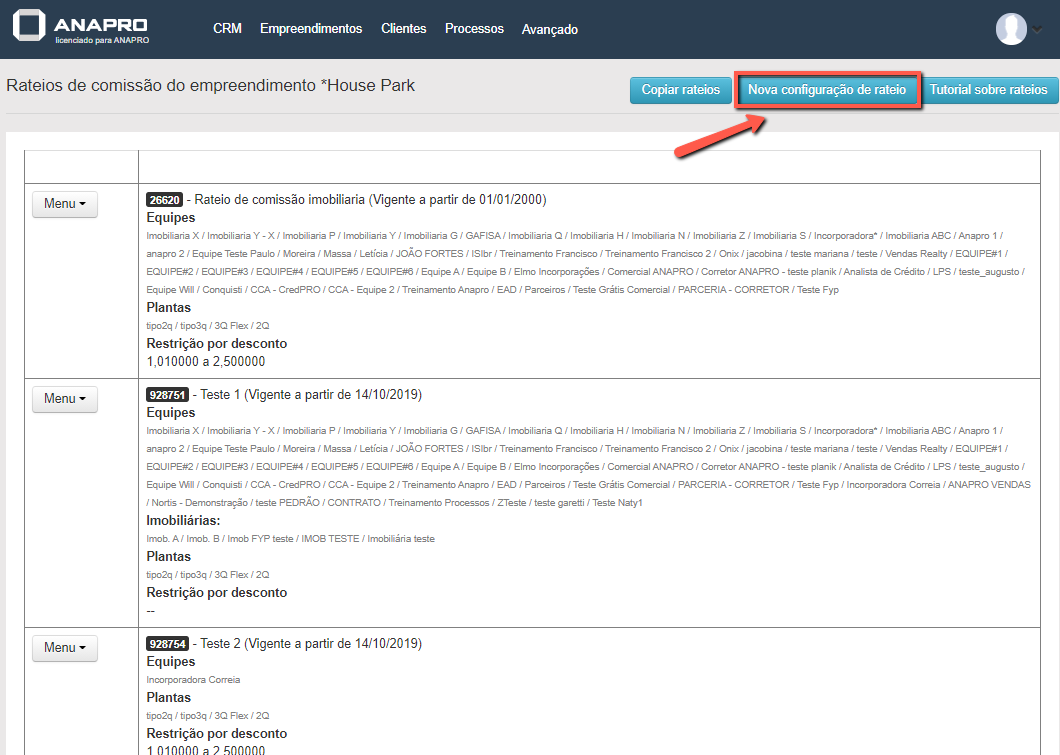
Task: Expand the Menu dropdown for Teste 2
Action: [65, 648]
